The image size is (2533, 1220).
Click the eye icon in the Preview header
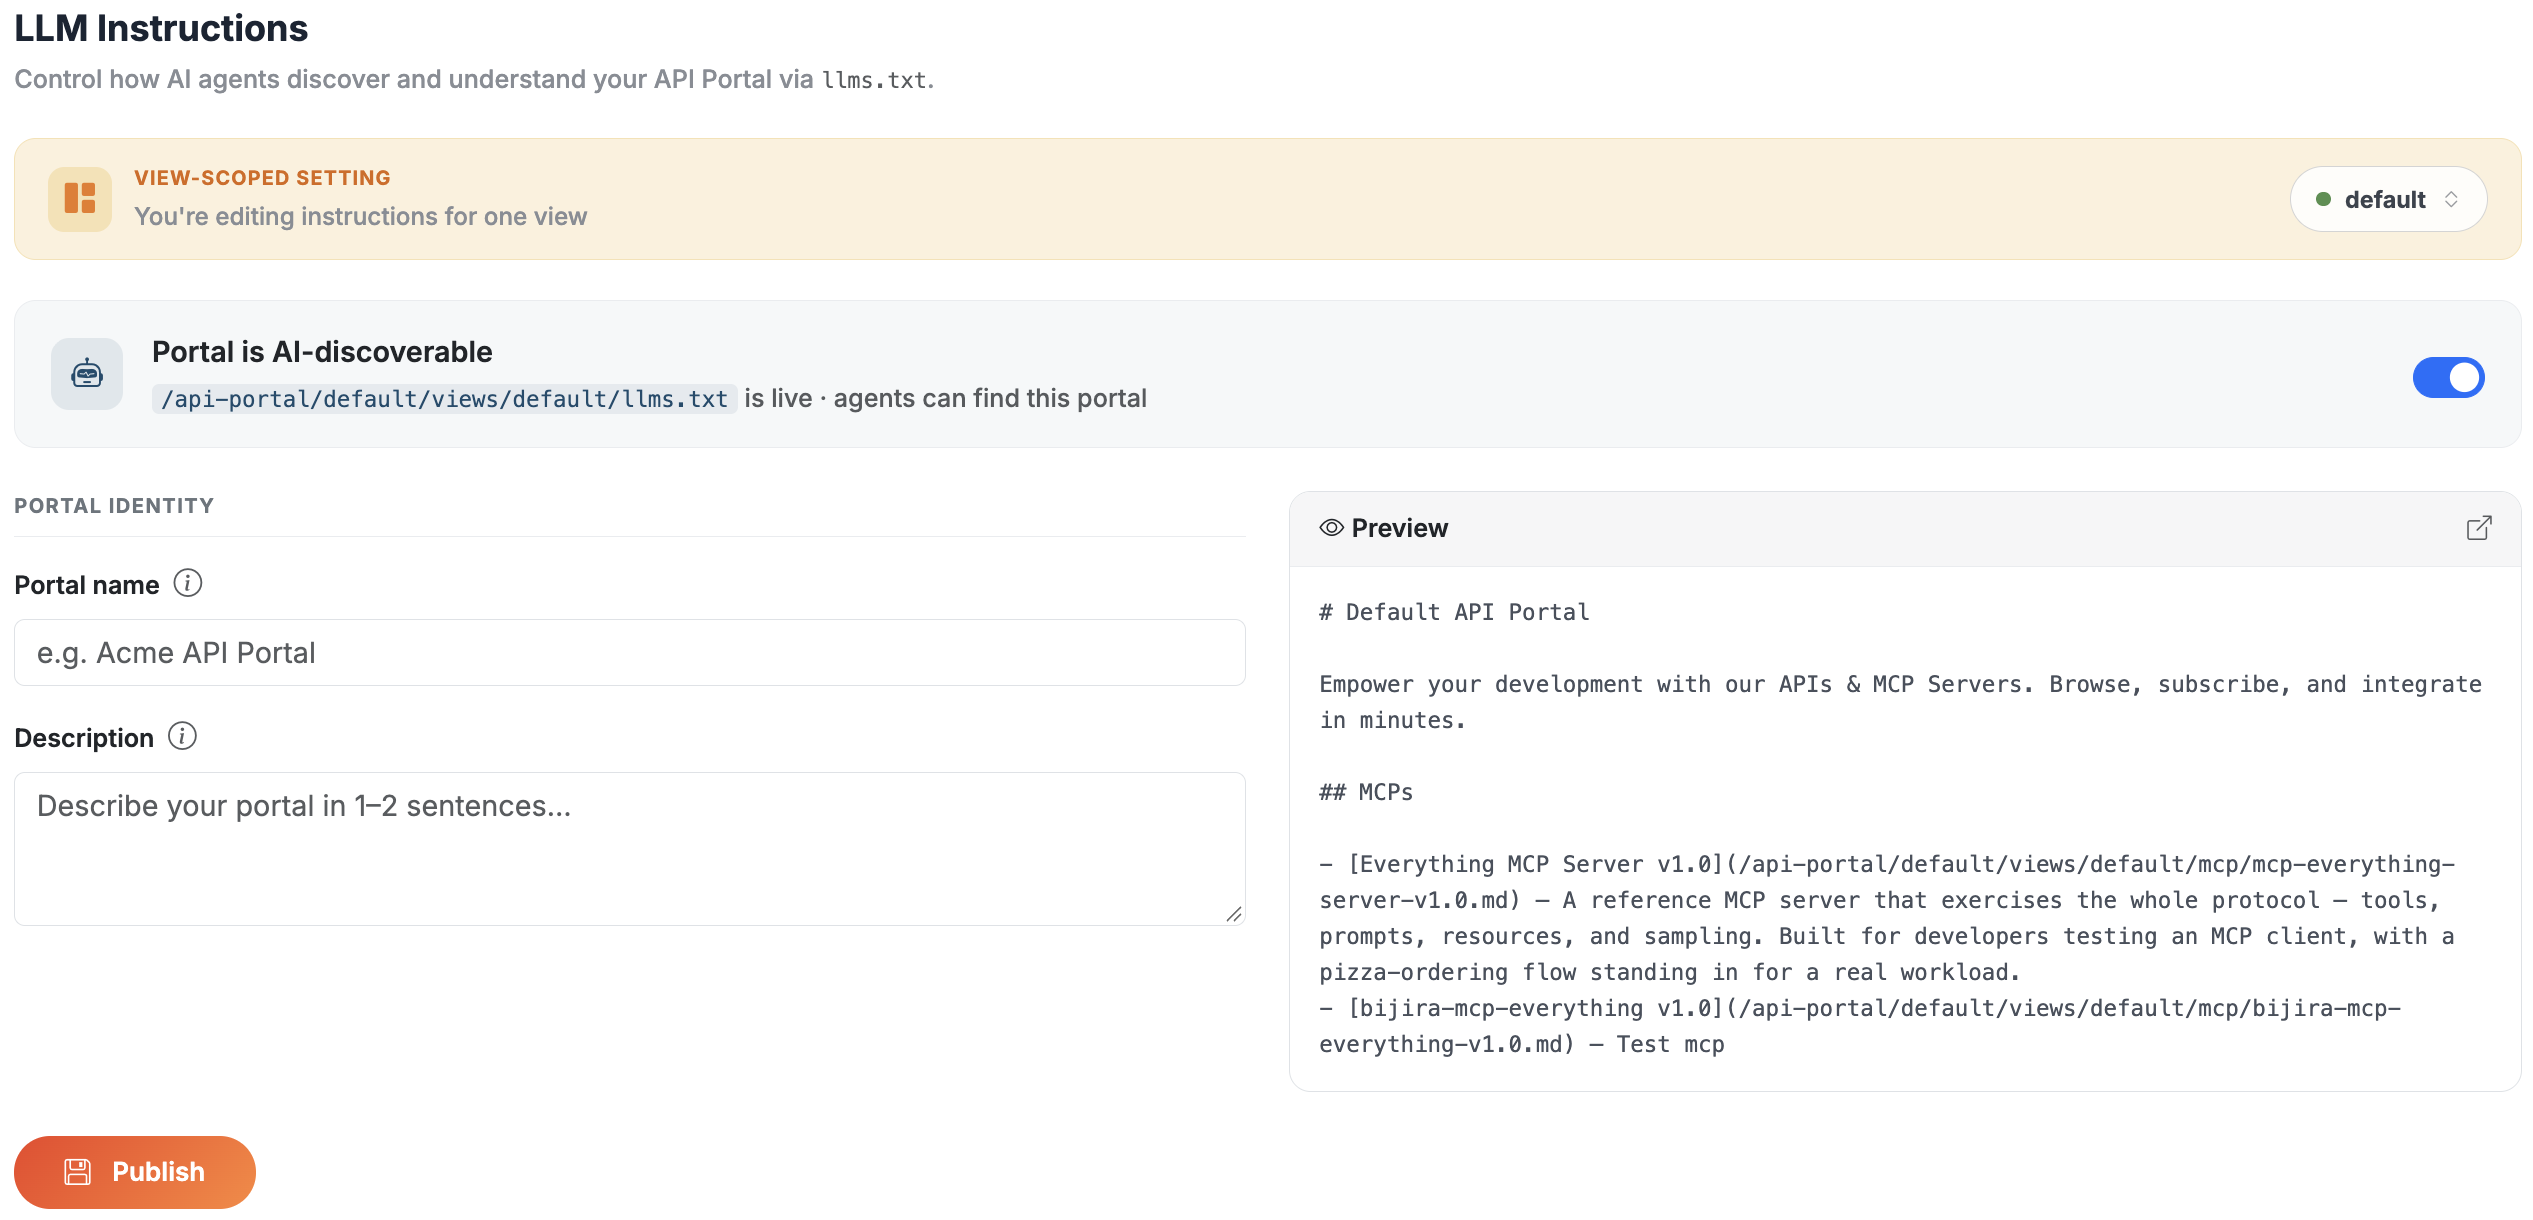pos(1331,528)
